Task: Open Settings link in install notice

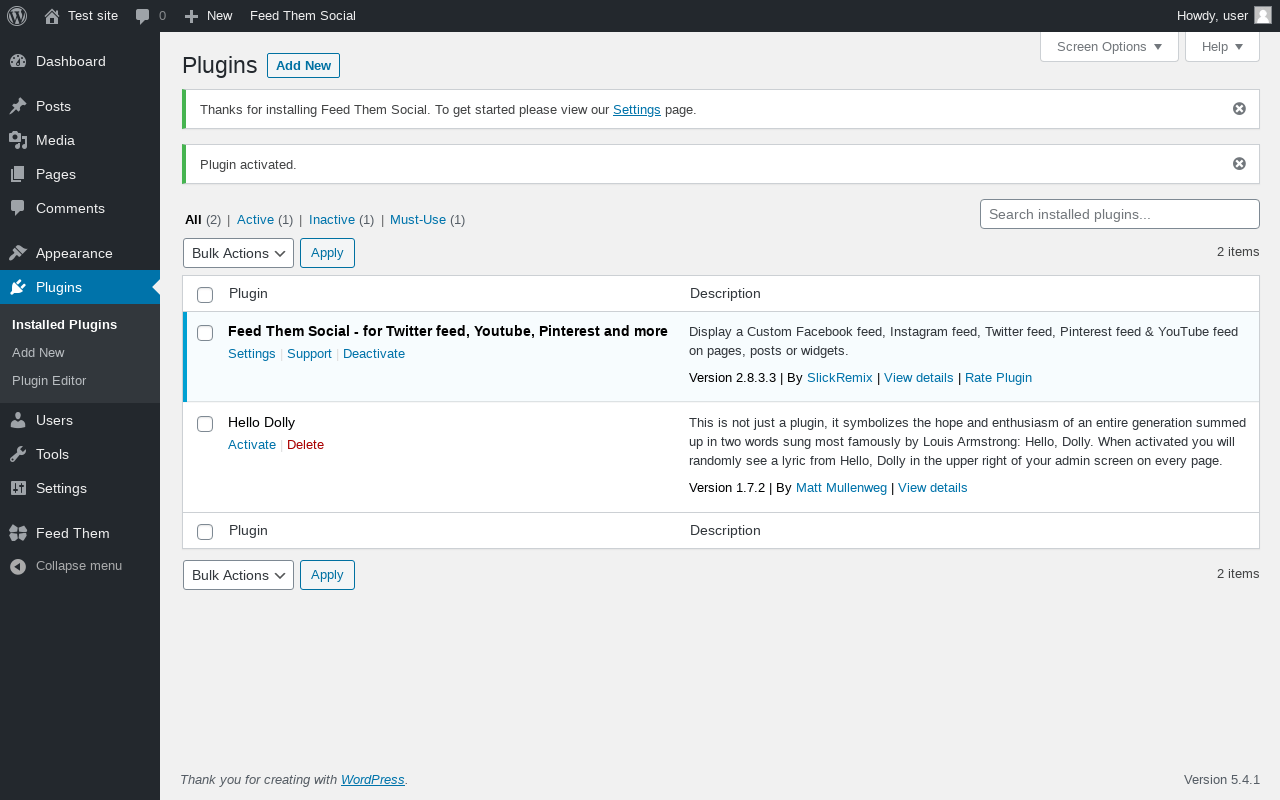Action: 637,110
